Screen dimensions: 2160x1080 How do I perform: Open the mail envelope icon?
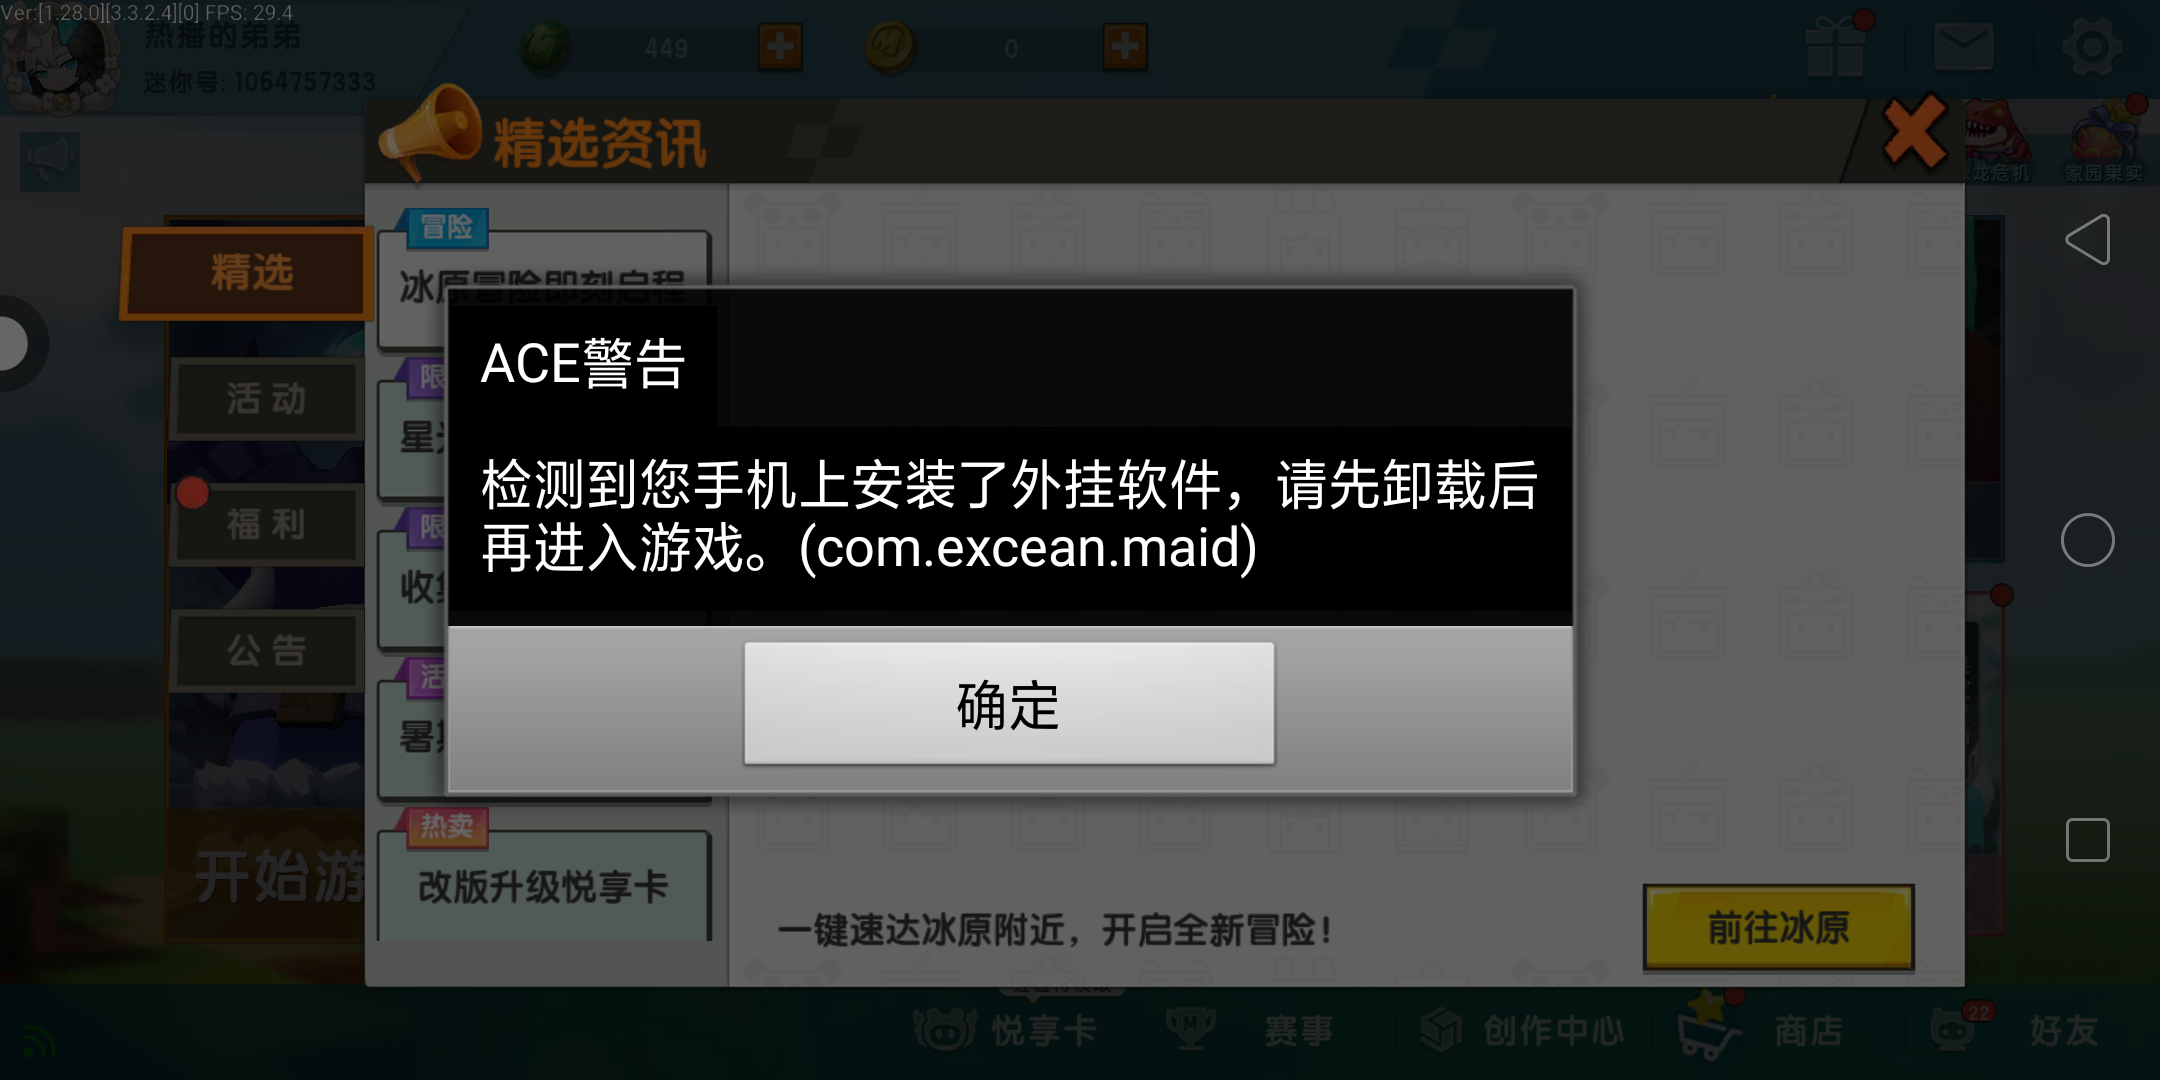pos(1964,47)
